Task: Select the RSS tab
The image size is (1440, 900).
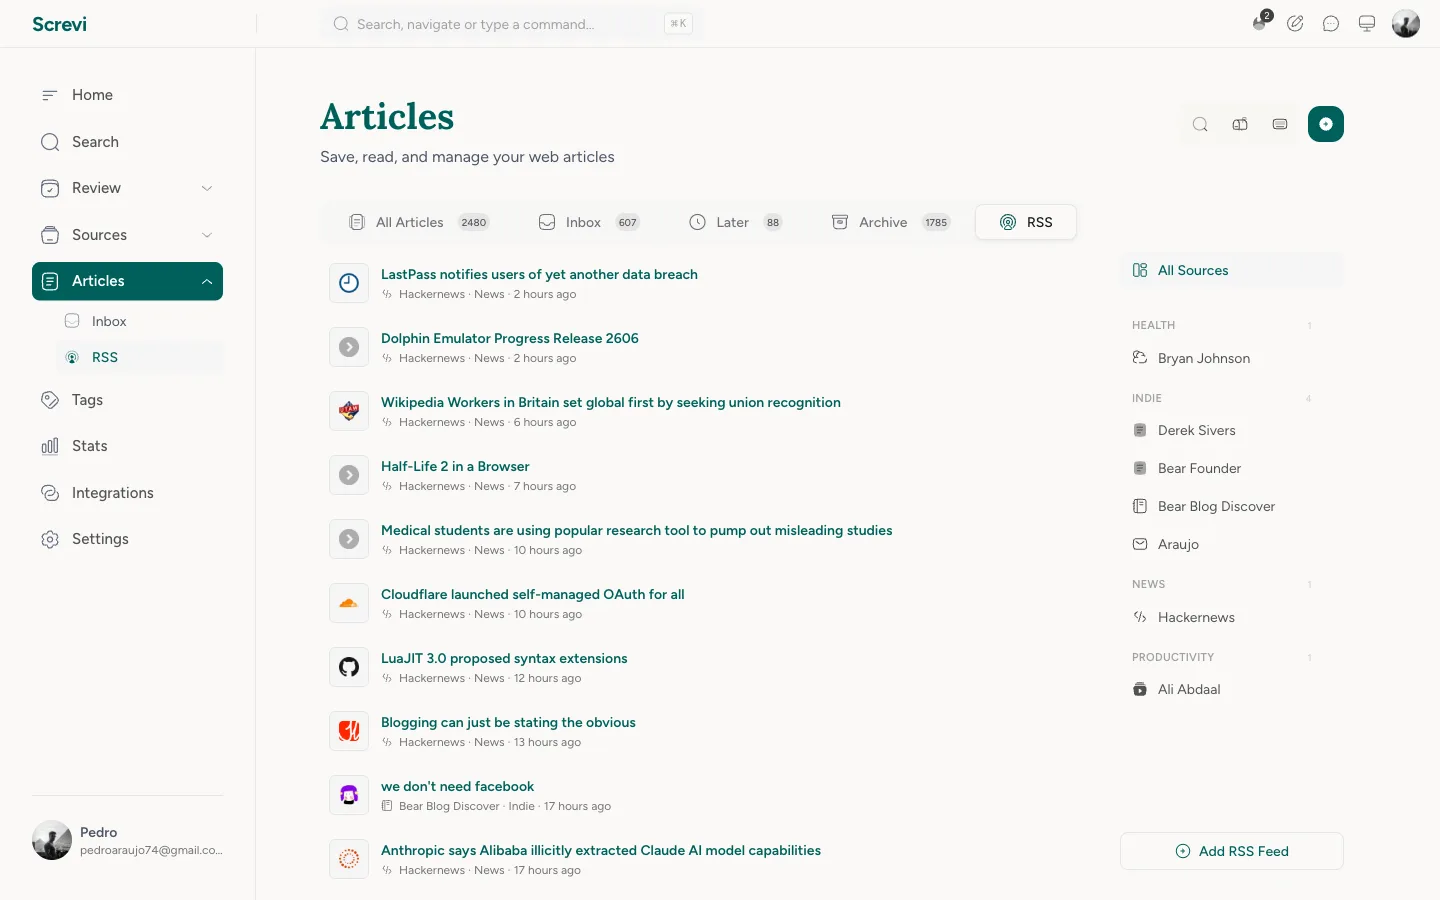Action: click(x=1026, y=222)
